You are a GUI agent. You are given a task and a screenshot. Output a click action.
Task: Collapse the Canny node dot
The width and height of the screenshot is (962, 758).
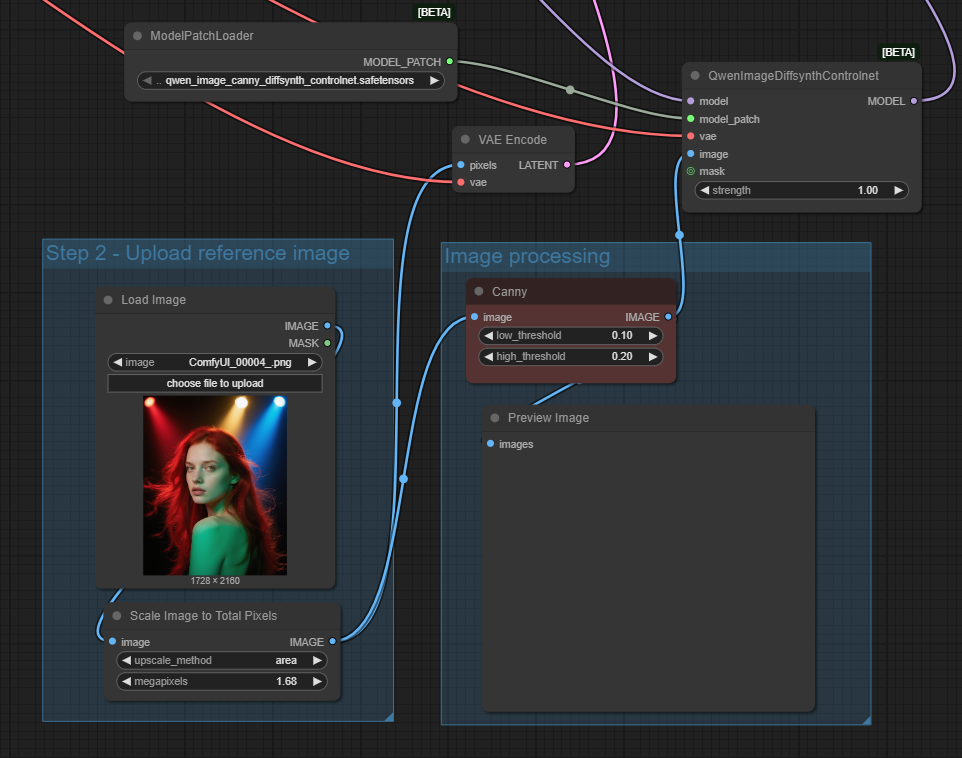[x=479, y=292]
